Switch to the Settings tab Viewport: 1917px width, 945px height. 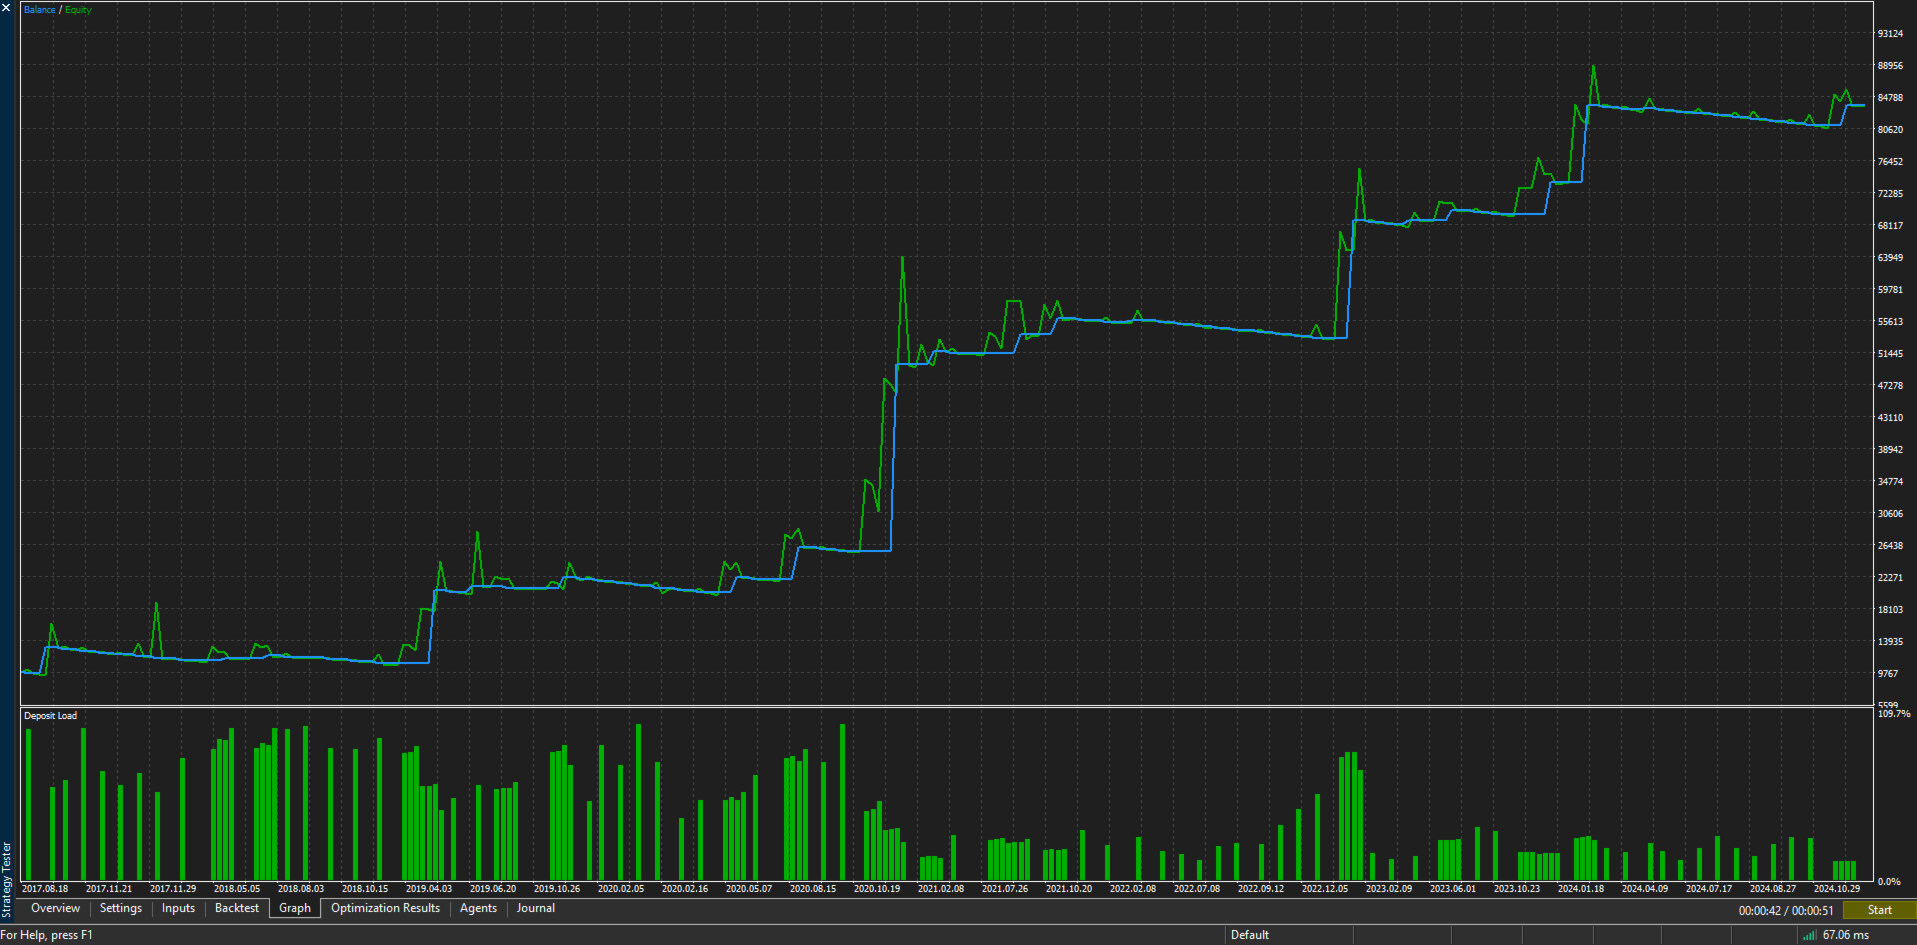[121, 908]
